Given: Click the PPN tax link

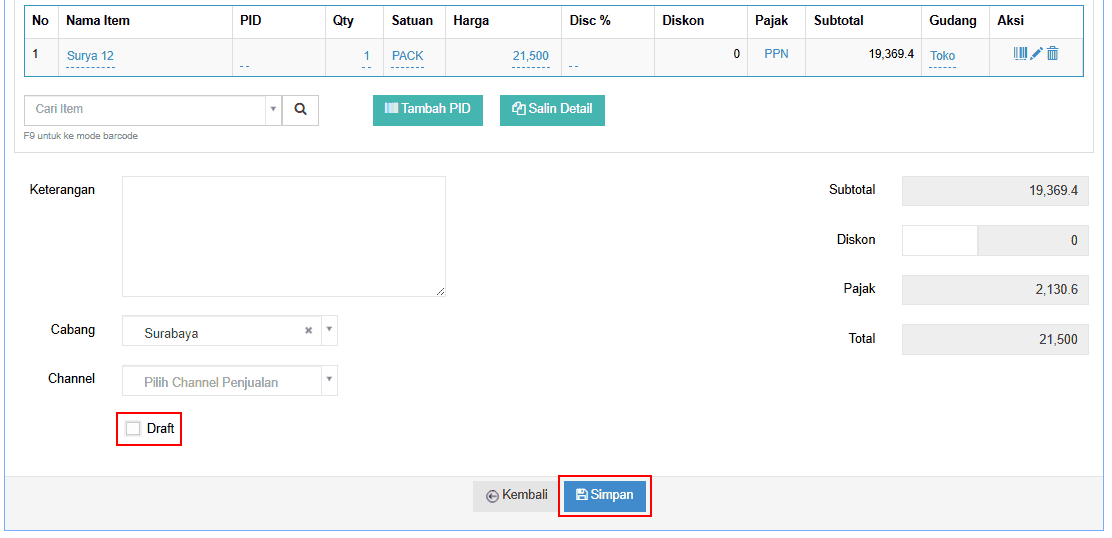Looking at the screenshot, I should coord(776,54).
